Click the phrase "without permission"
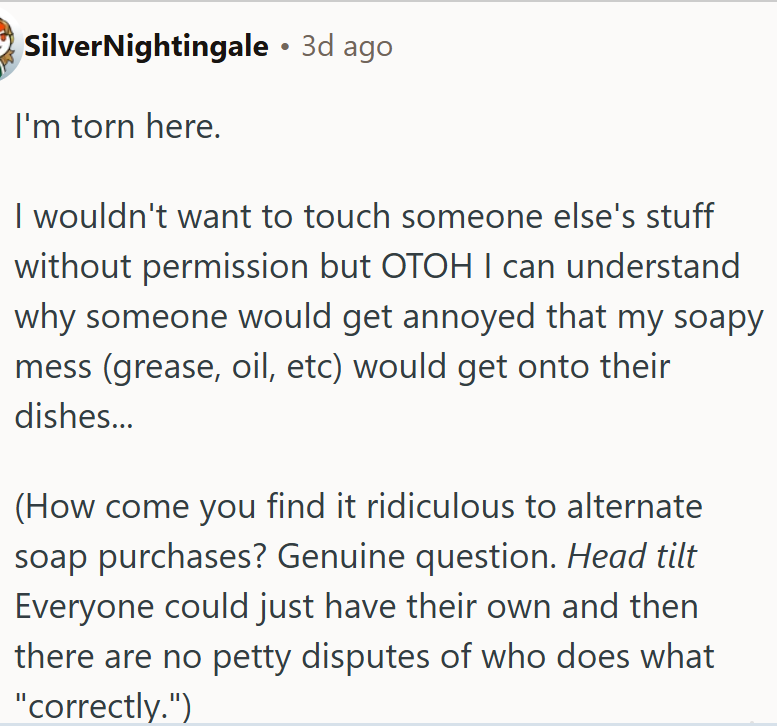Screen dimensions: 777x726 [161, 266]
